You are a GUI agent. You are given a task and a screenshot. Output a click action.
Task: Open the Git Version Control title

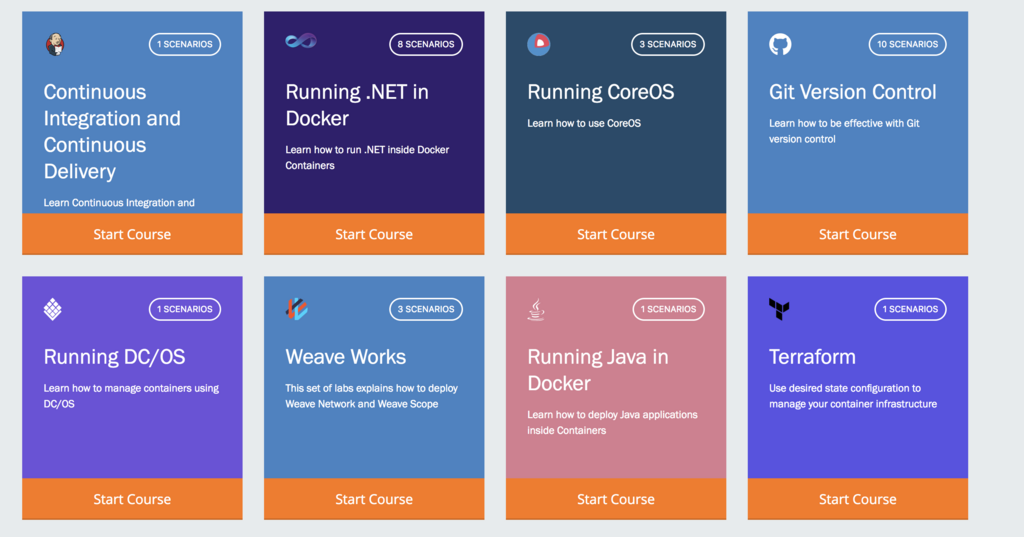coord(852,92)
